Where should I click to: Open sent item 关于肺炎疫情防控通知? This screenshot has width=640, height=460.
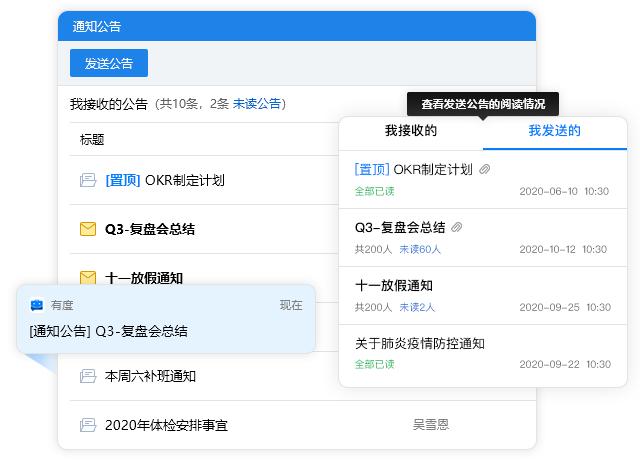[420, 343]
